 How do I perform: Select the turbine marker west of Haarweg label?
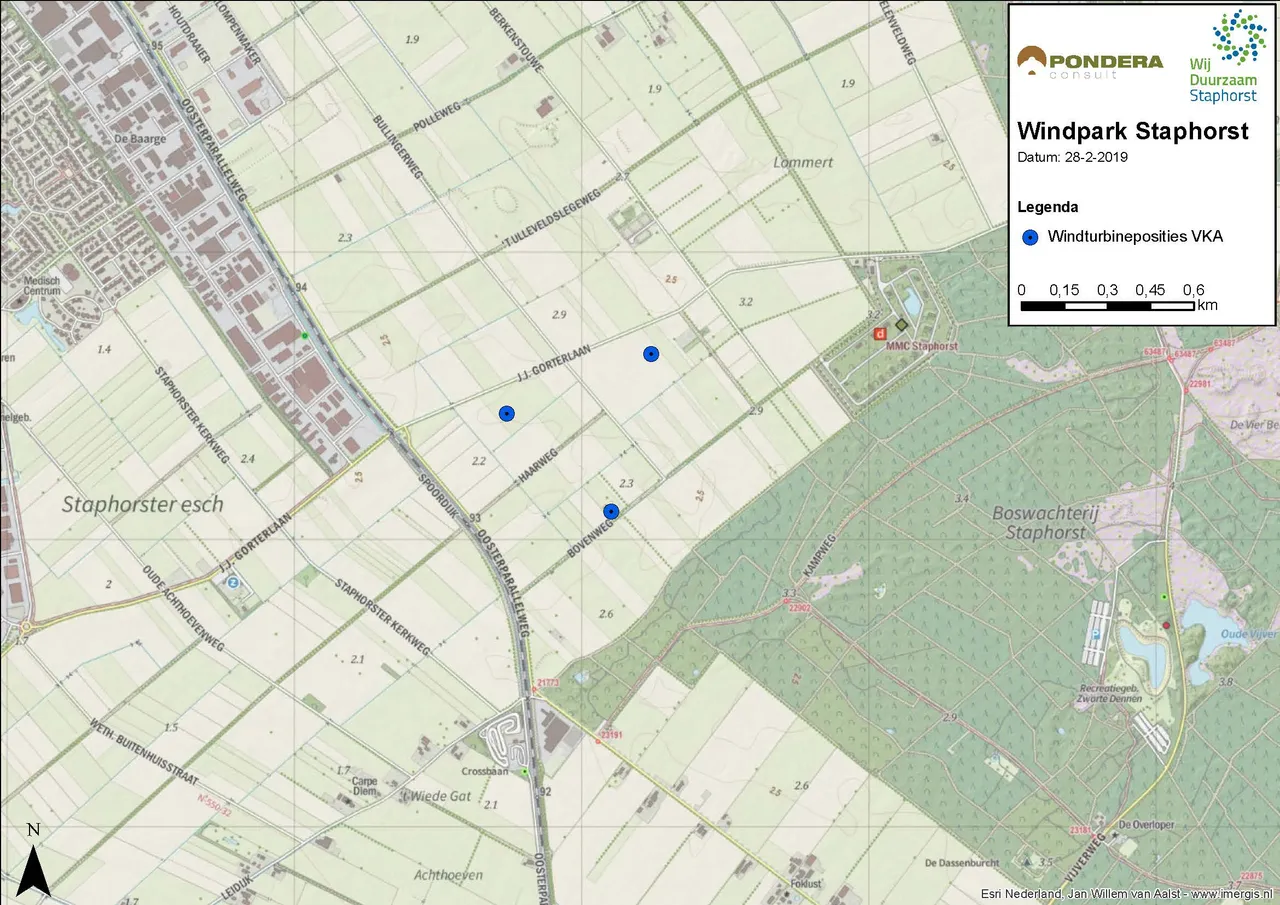click(506, 414)
